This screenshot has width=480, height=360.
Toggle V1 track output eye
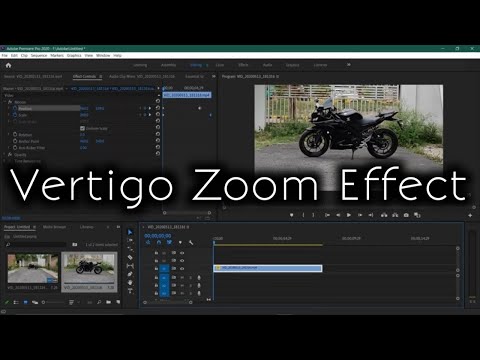(182, 268)
